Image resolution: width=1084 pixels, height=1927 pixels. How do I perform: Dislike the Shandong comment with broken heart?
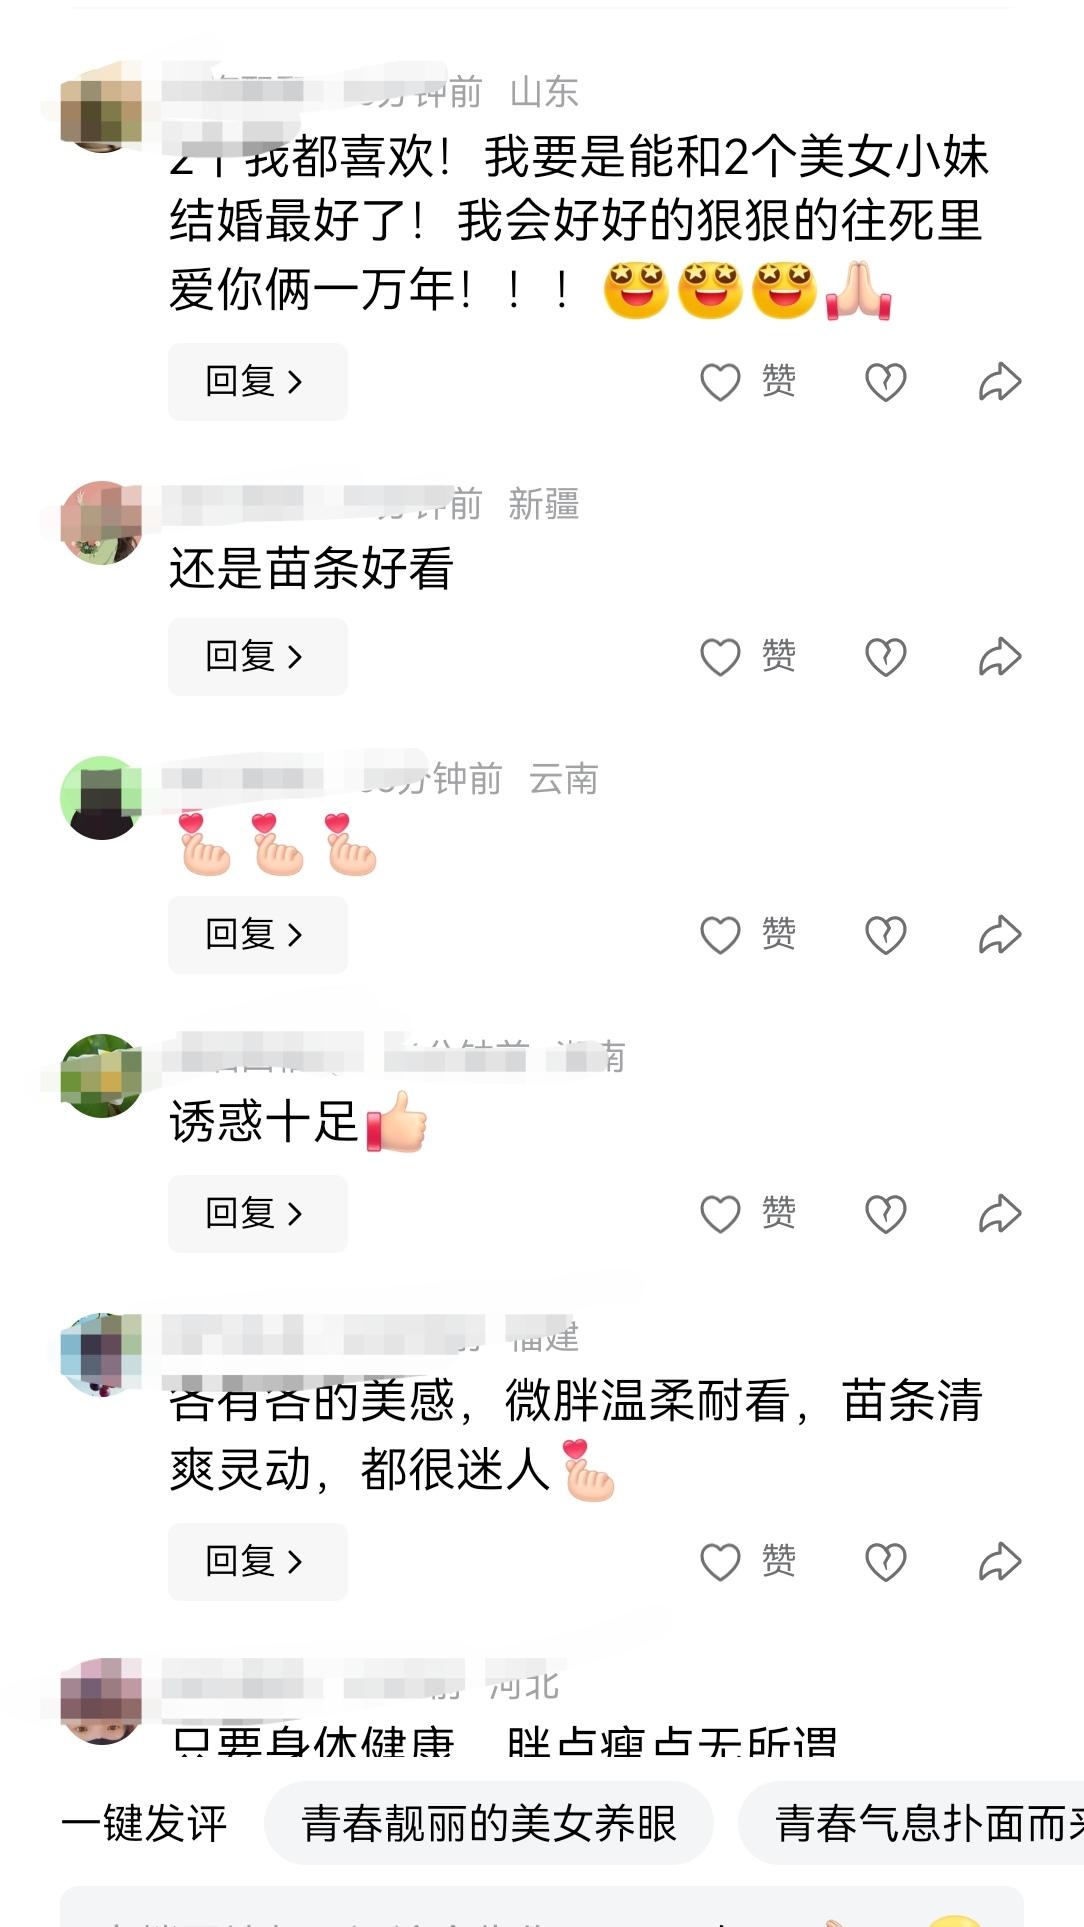click(x=885, y=382)
